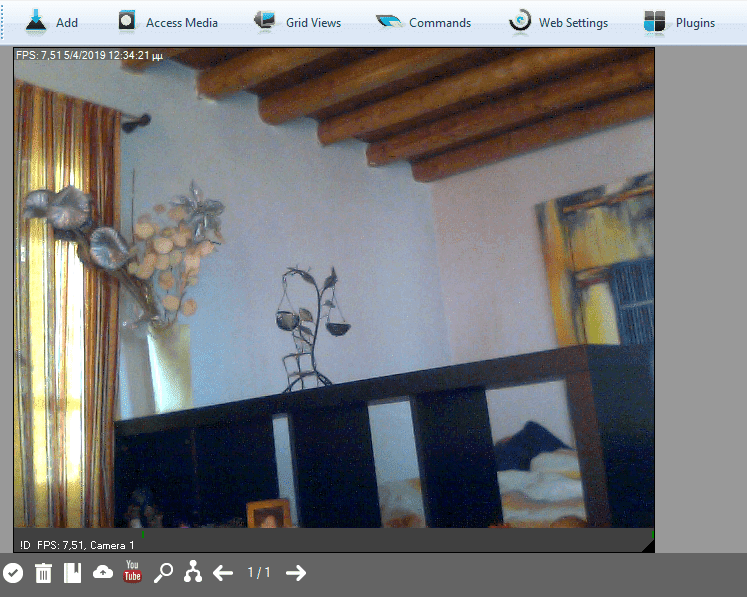Image resolution: width=747 pixels, height=597 pixels.
Task: Click the Plugins blocks icon
Action: point(654,22)
